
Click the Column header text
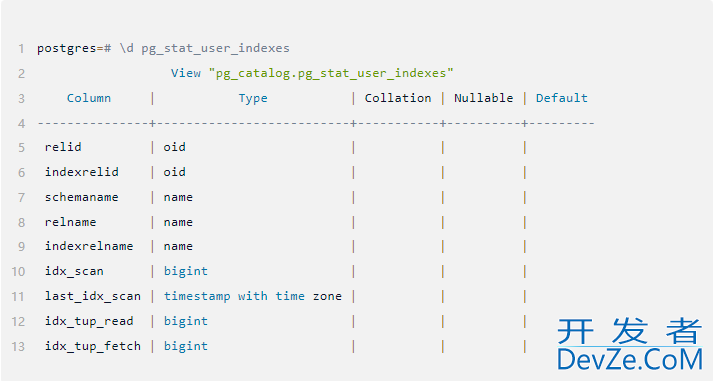point(89,98)
